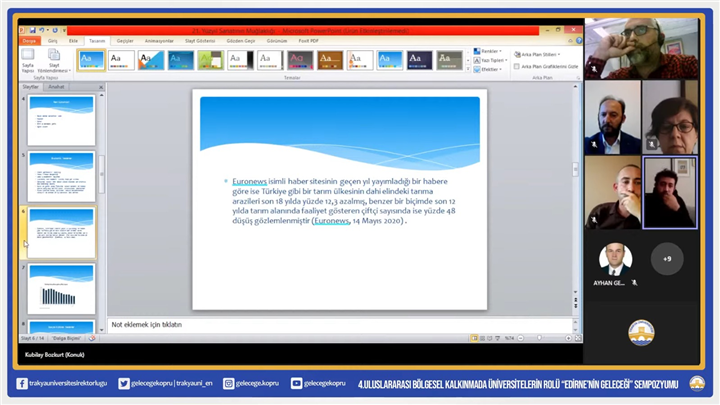Open the Renkler theme colors dropdown

488,51
